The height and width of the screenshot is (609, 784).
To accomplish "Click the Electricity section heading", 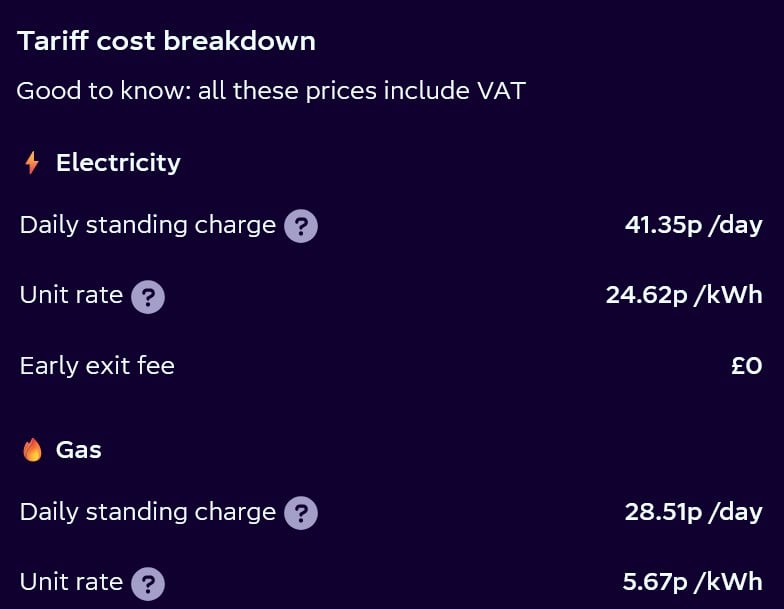I will (118, 162).
